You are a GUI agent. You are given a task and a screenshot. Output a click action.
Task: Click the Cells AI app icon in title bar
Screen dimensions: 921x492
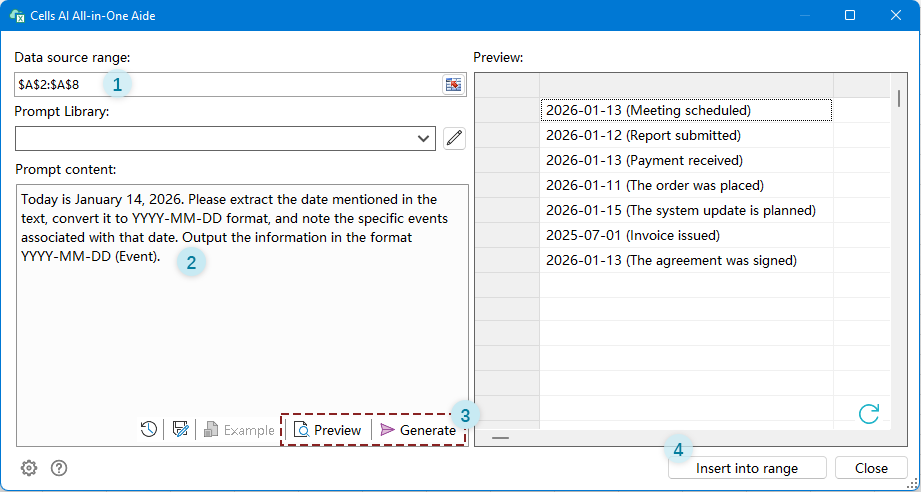click(17, 16)
